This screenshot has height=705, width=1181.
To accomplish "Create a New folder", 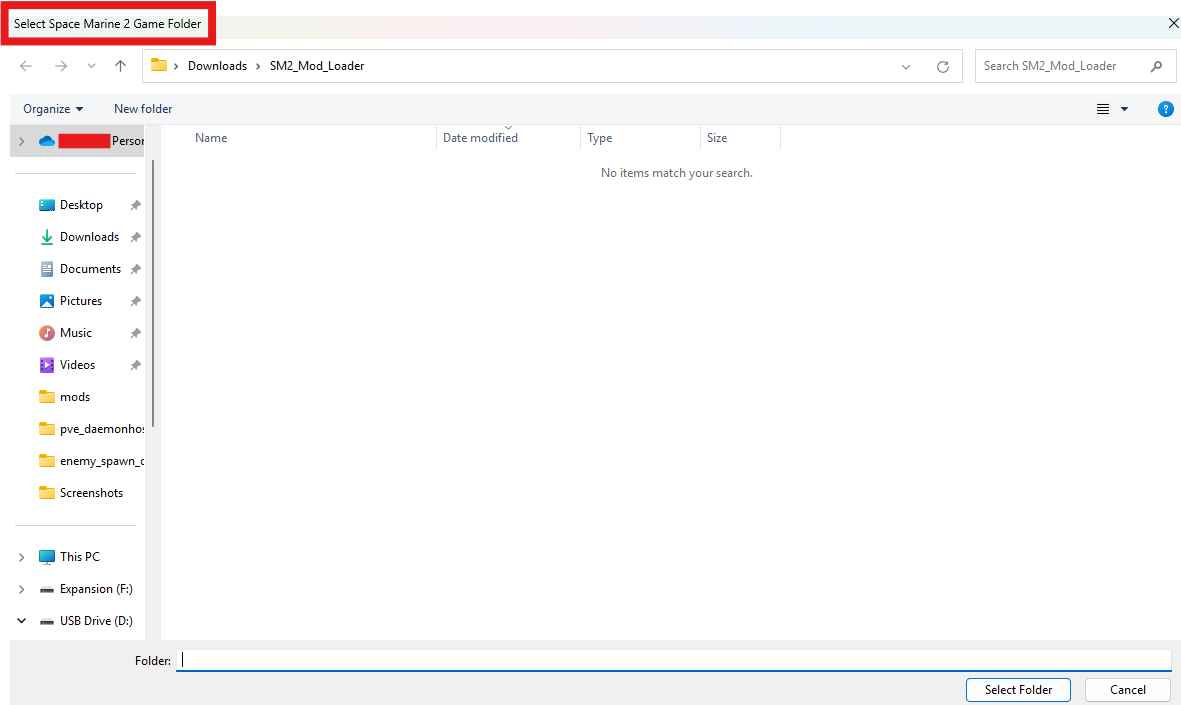I will pos(143,109).
